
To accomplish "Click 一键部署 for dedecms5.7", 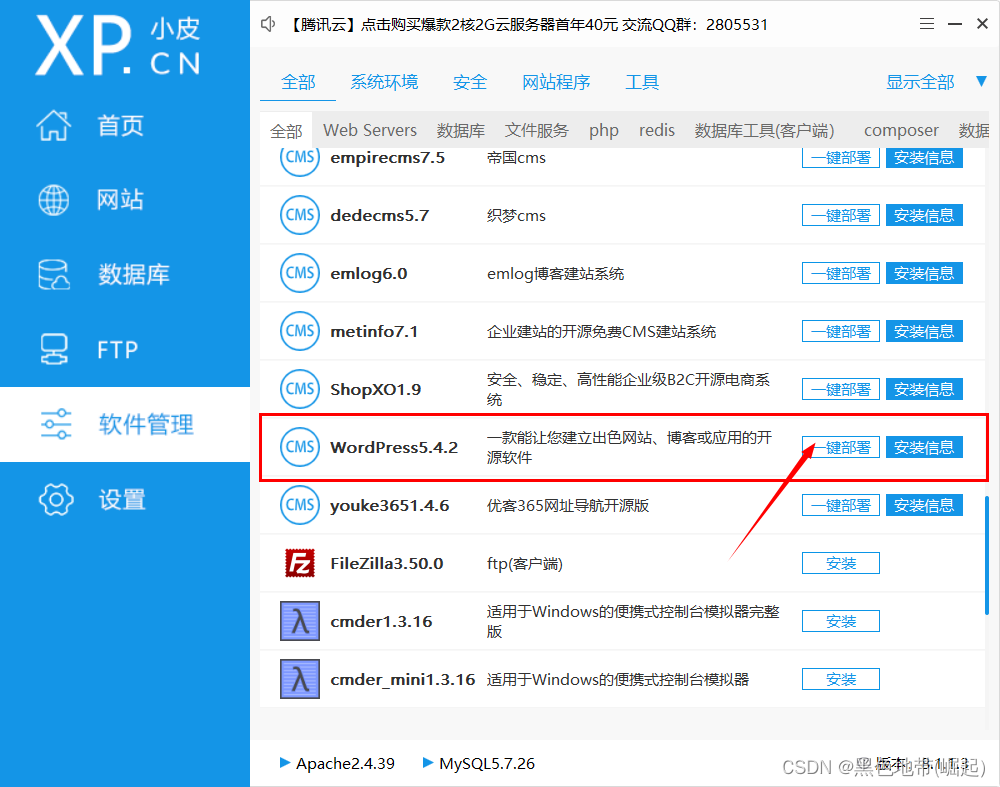I will (841, 216).
